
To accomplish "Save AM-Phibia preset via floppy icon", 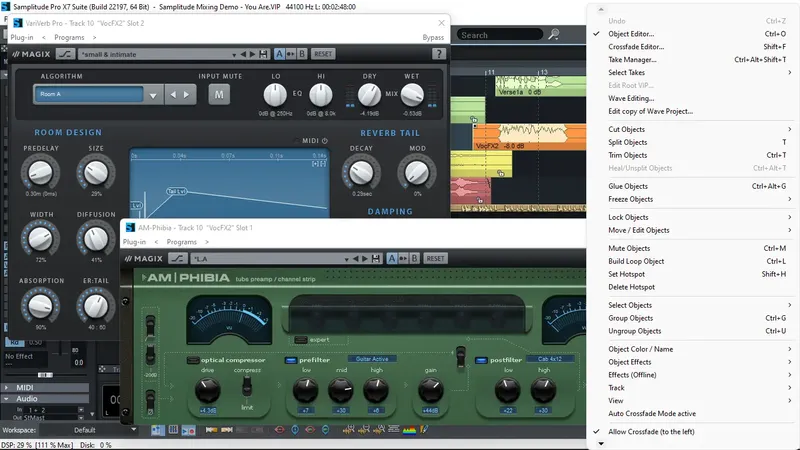I will click(376, 259).
